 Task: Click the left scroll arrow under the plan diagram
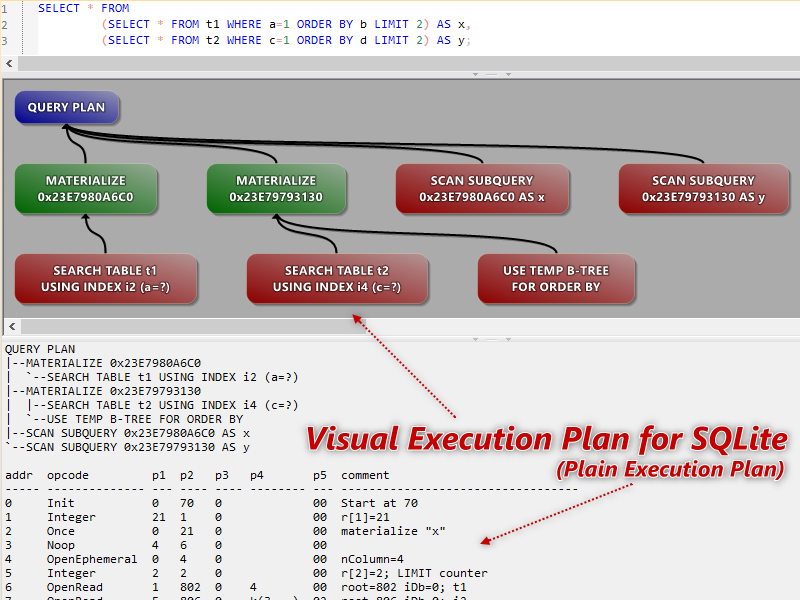pyautogui.click(x=12, y=327)
